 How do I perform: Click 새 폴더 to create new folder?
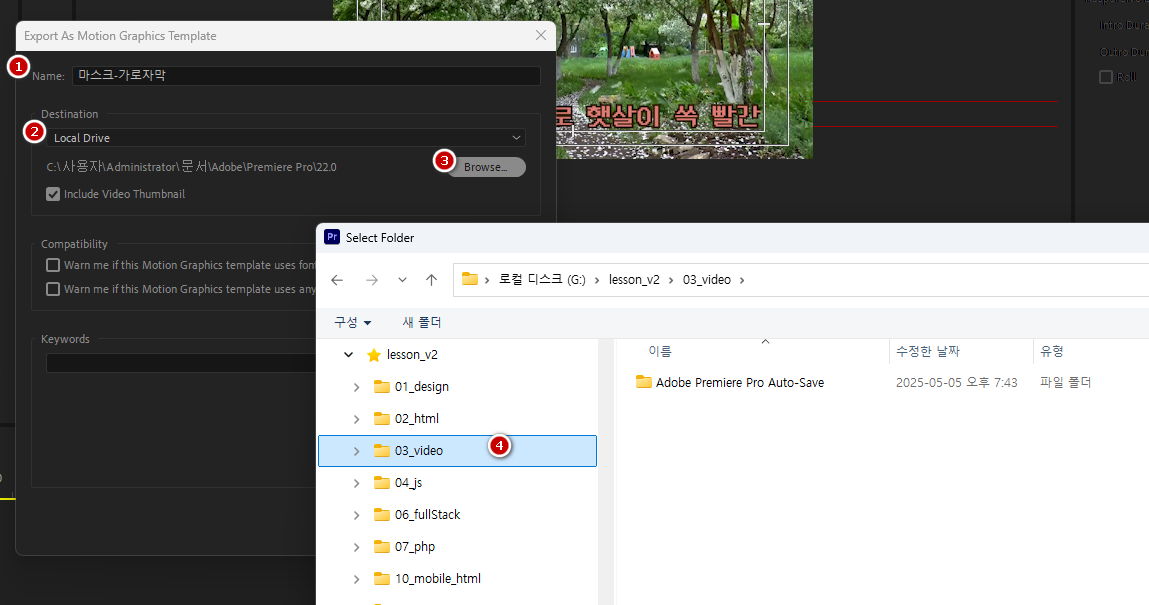(x=421, y=322)
